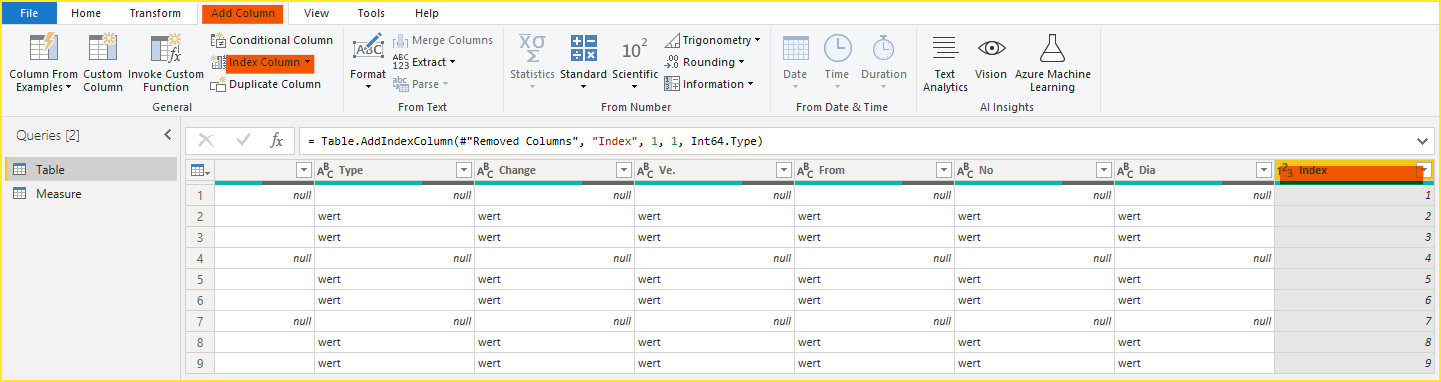Open the Help tab
Viewport: 1441px width, 382px height.
(x=427, y=13)
